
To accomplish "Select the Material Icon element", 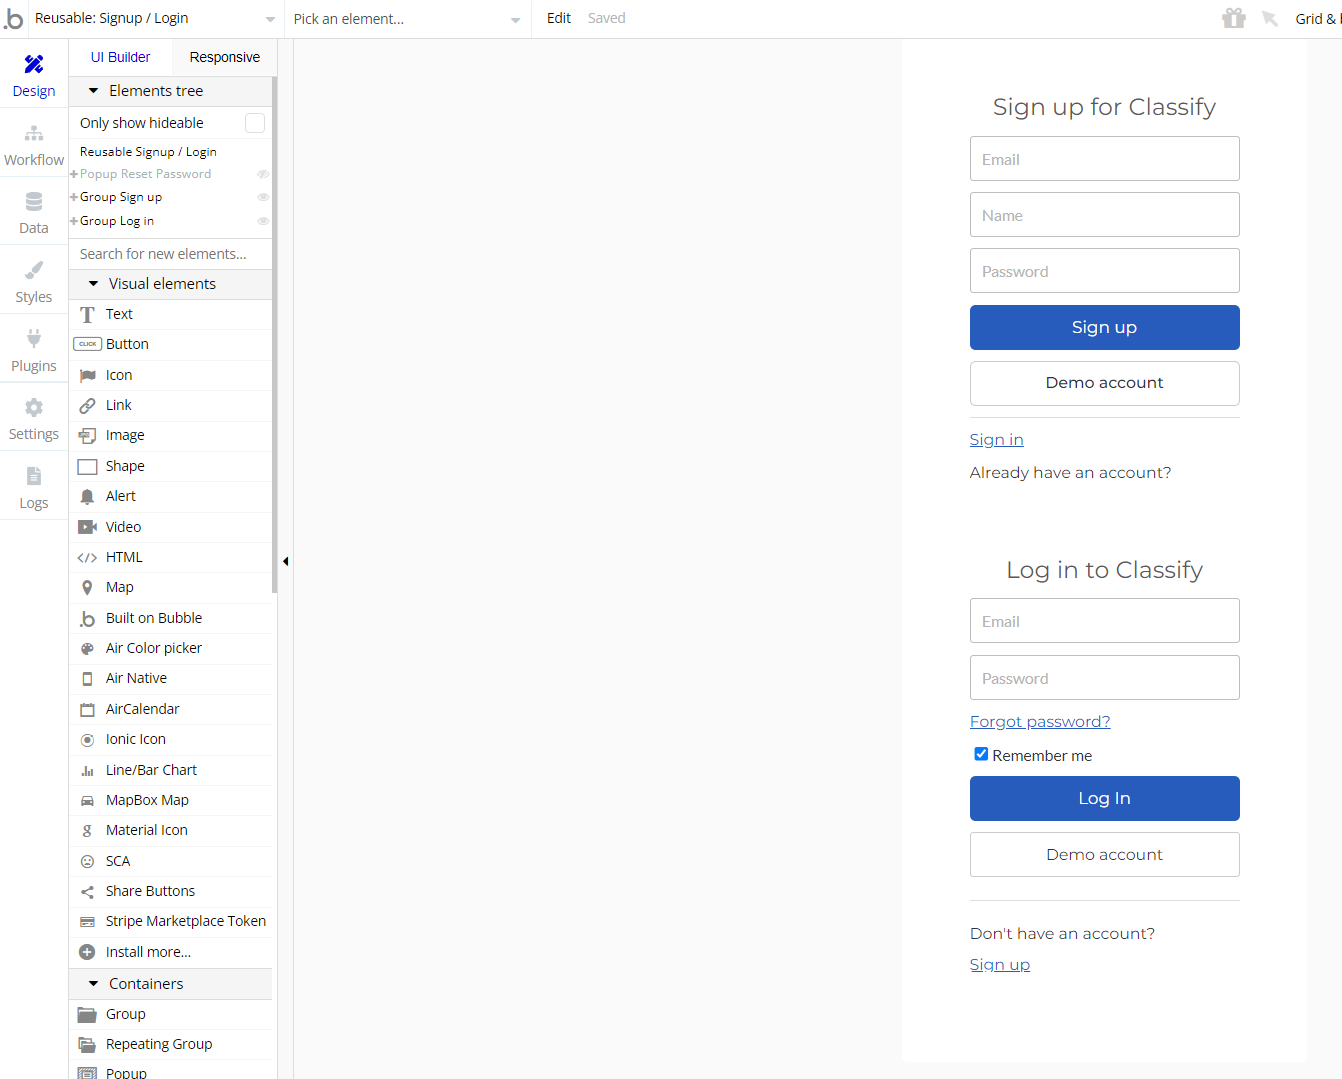I will pos(171,830).
